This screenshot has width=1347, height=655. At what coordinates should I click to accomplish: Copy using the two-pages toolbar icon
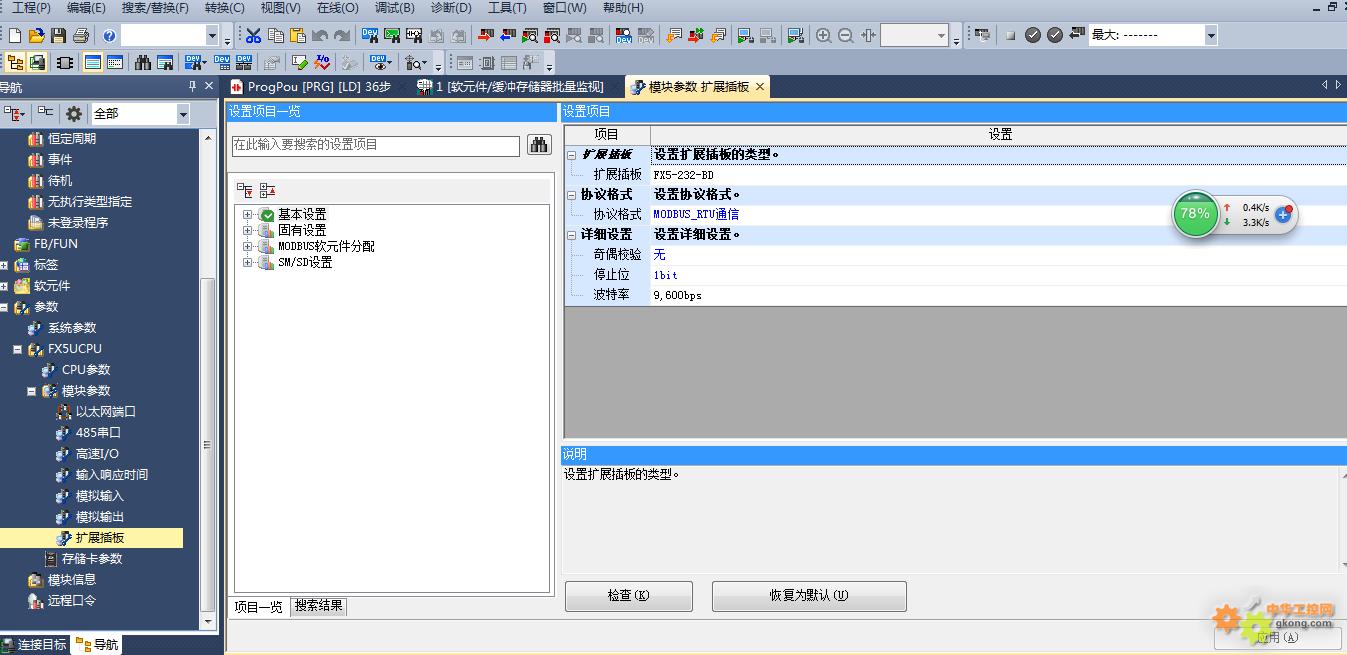coord(275,36)
